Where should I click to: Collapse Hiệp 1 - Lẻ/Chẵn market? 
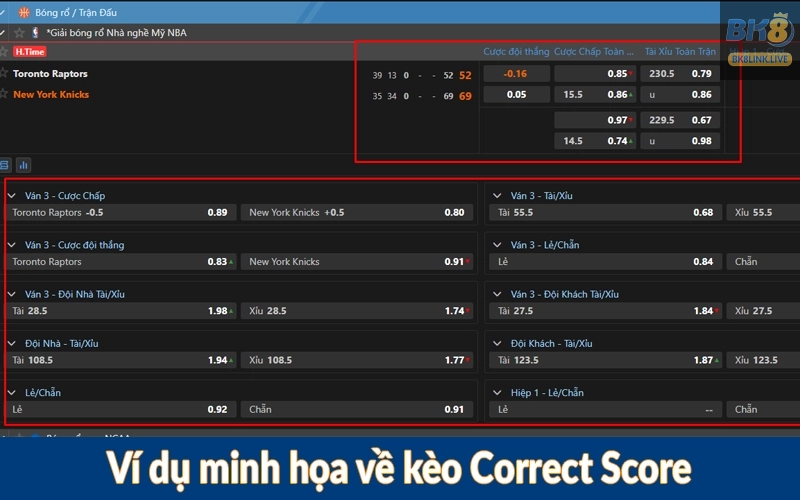pos(497,392)
